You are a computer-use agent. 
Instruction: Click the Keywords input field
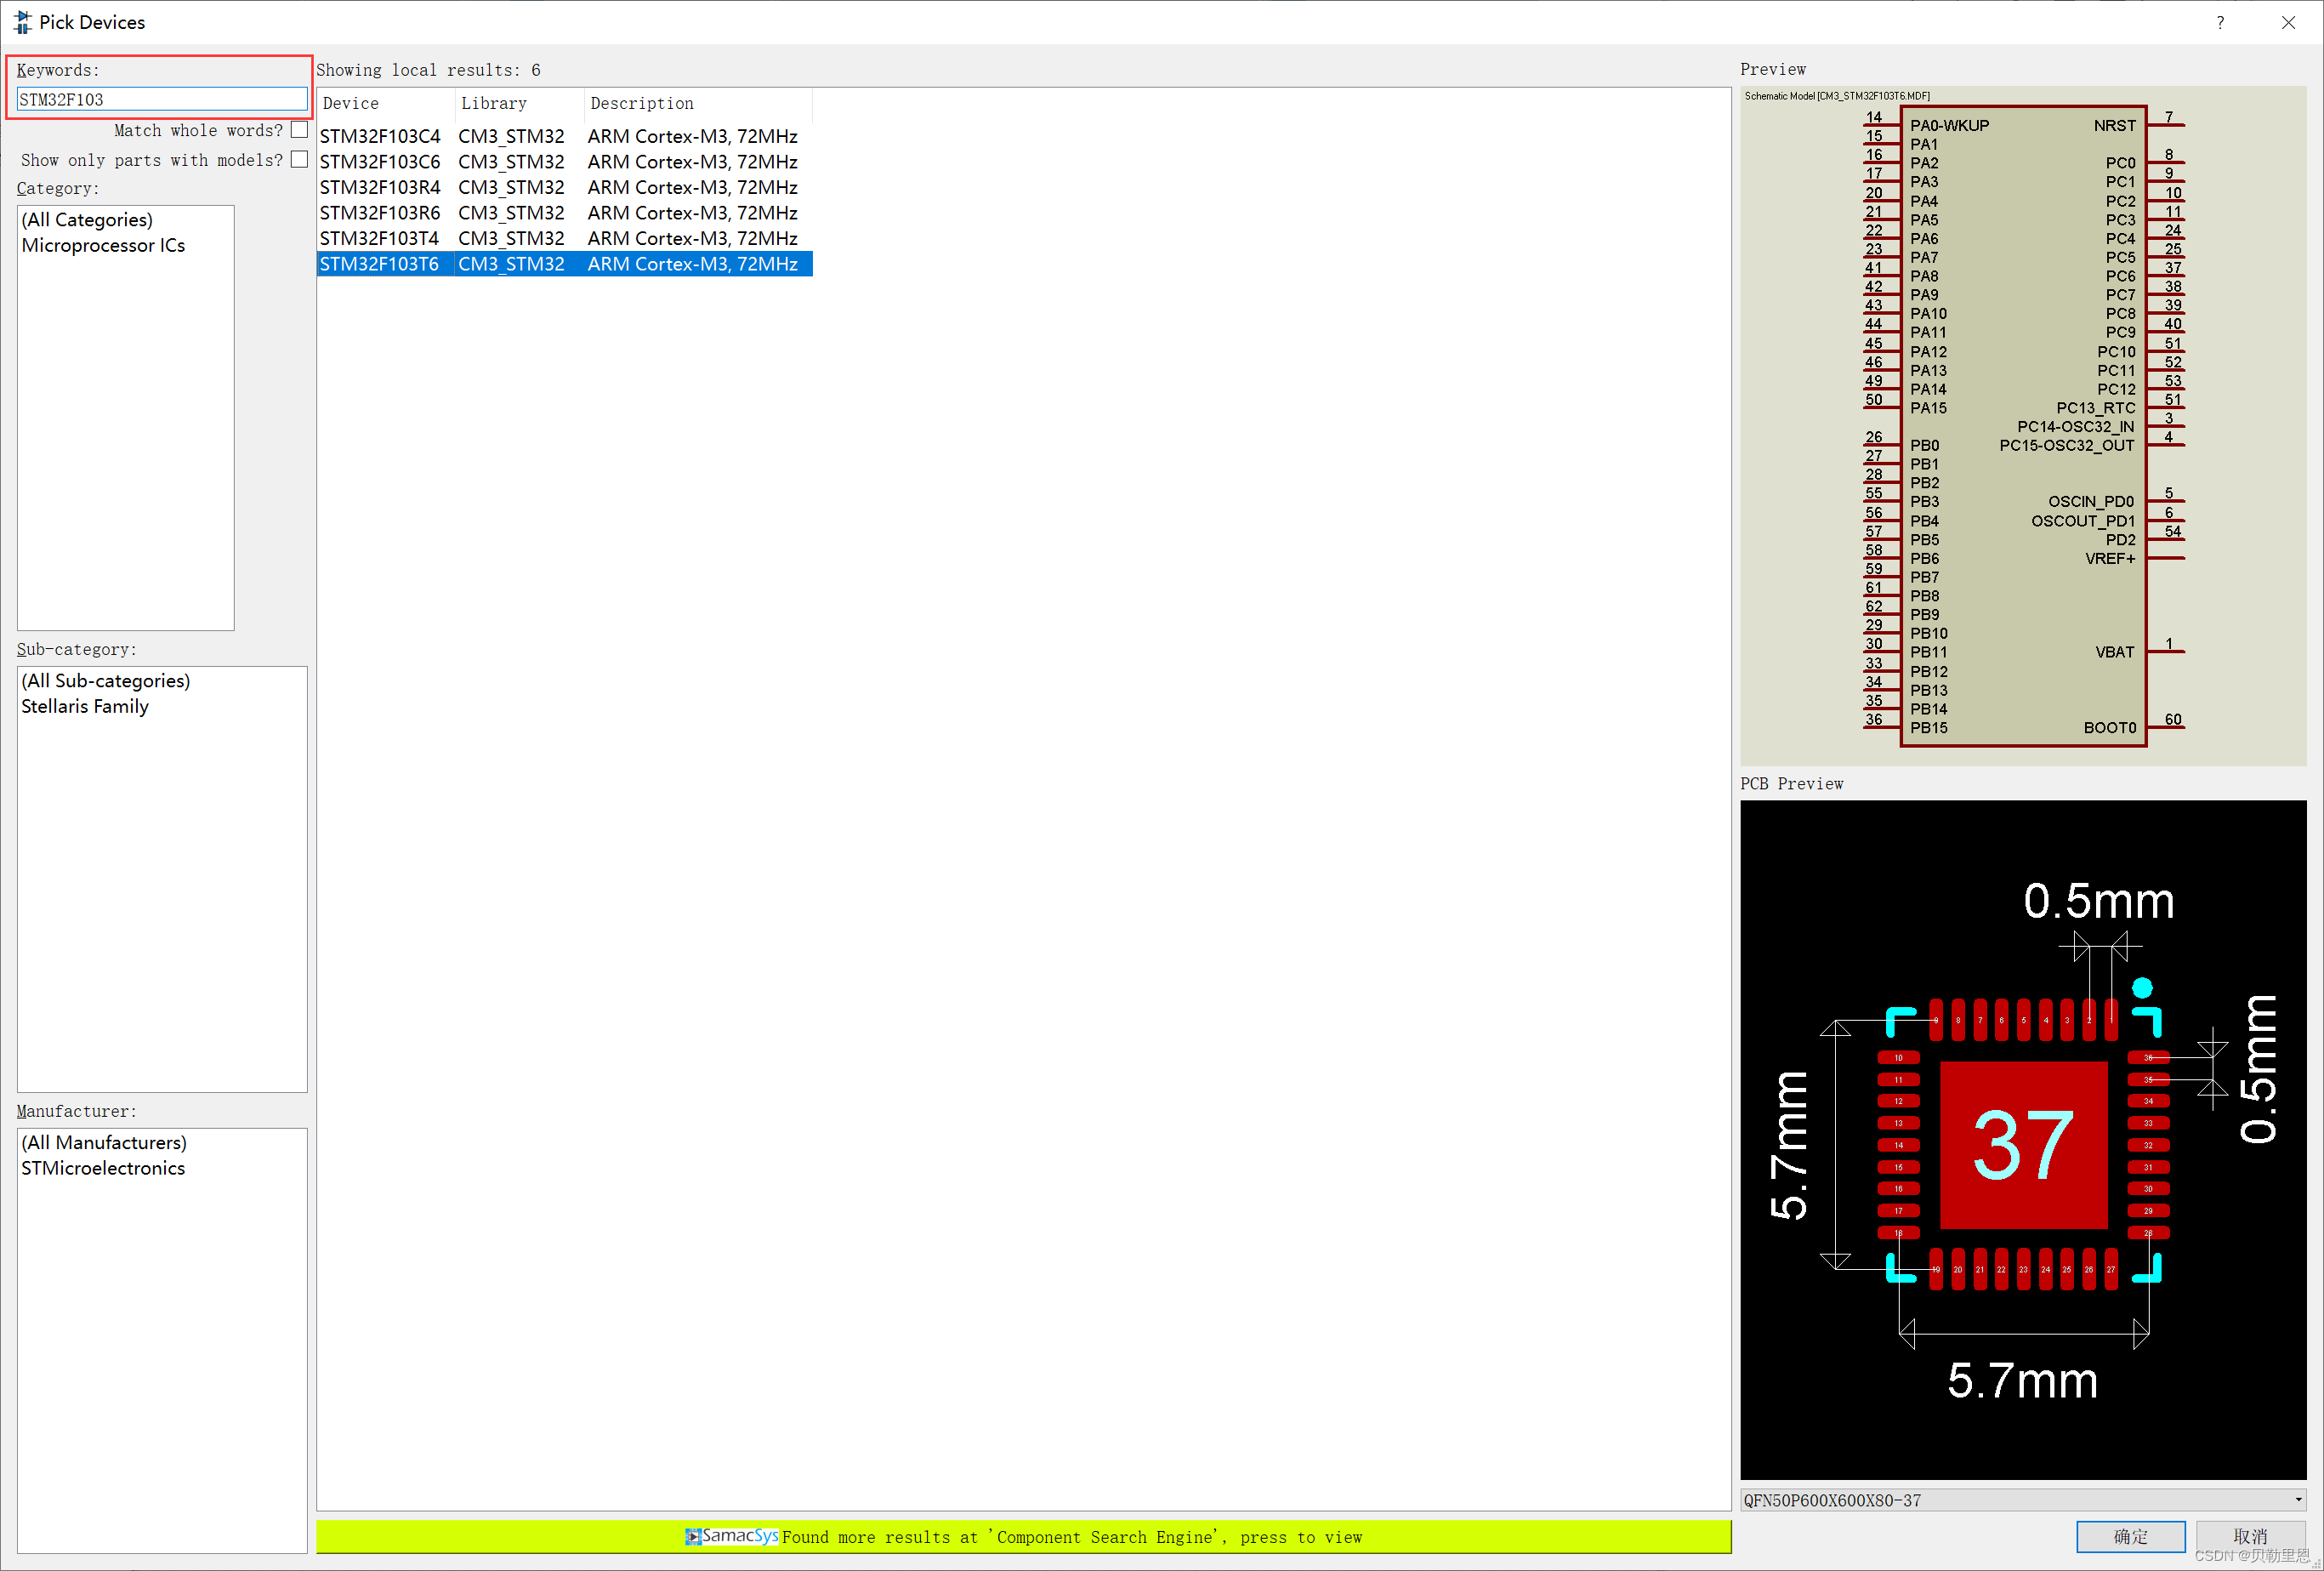pyautogui.click(x=161, y=99)
